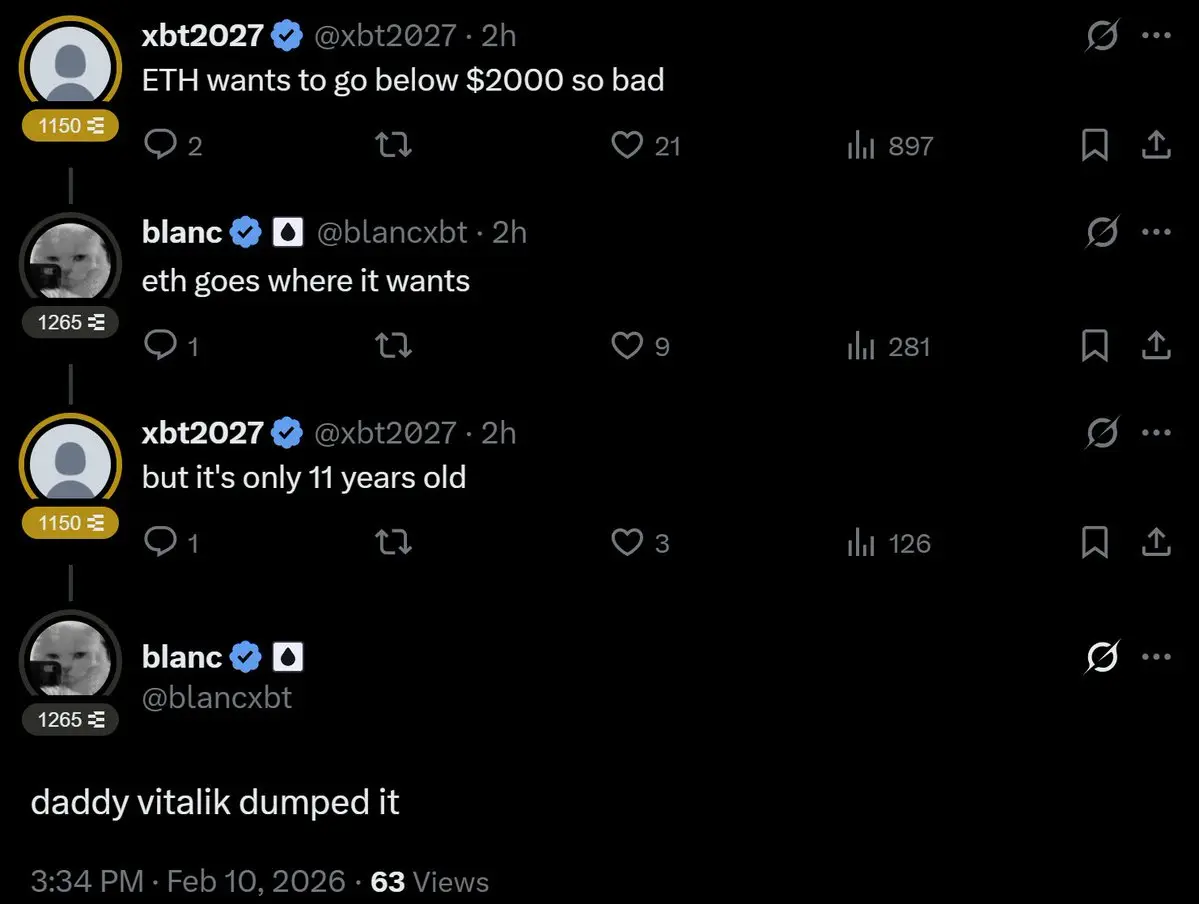Reply to "but it's only 11 years old" tweet
This screenshot has height=904, width=1199.
point(160,543)
